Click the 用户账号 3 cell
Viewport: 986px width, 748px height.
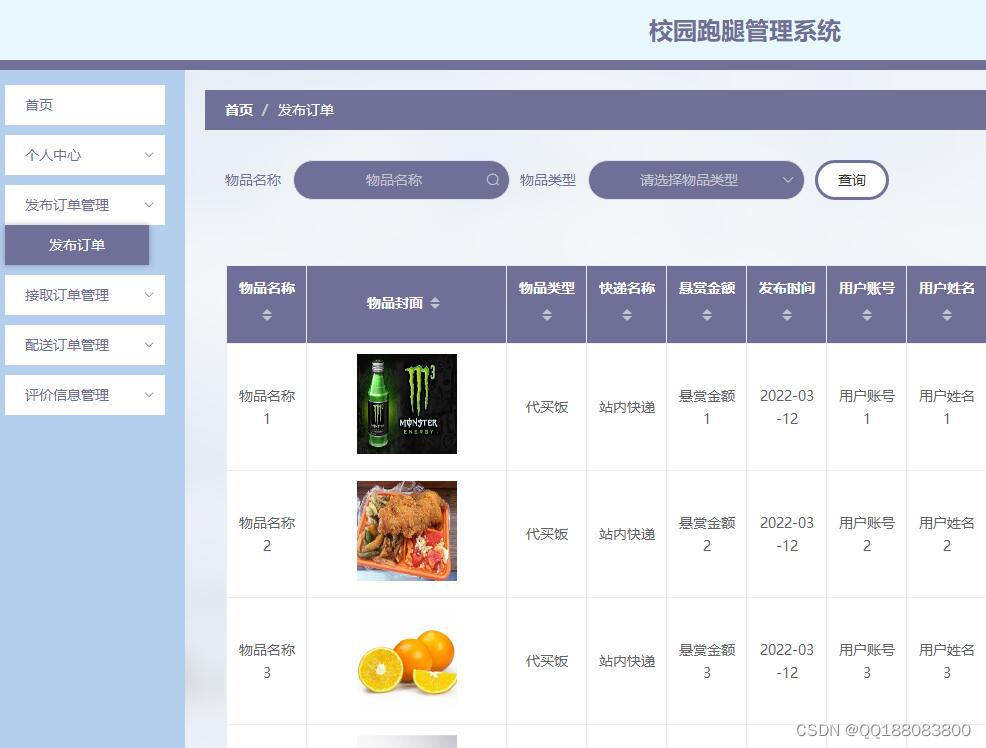pos(867,661)
